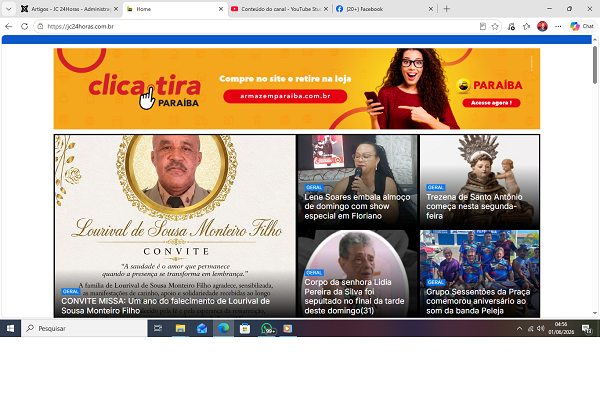The height and width of the screenshot is (395, 600).
Task: Open Copilot Chat button
Action: (582, 26)
